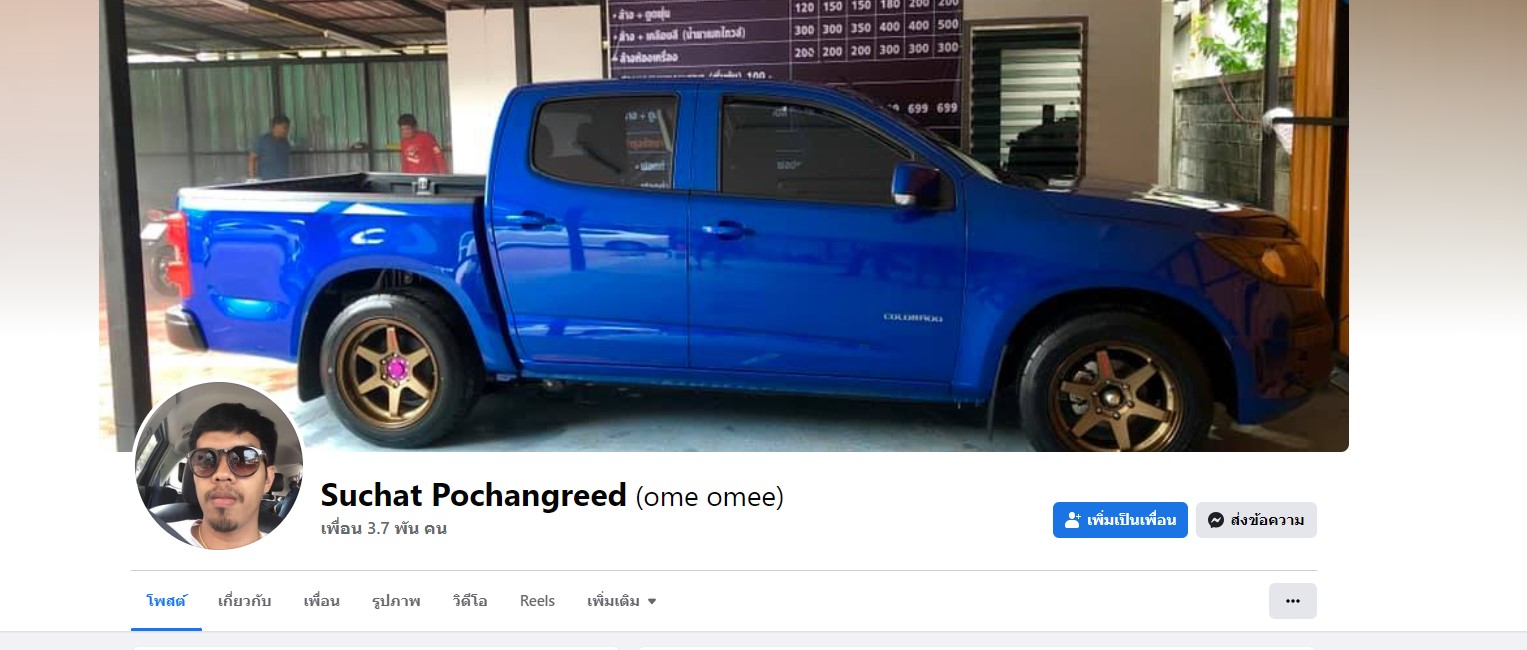Click the Suchat Pochangreed profile name
This screenshot has width=1527, height=650.
[474, 495]
